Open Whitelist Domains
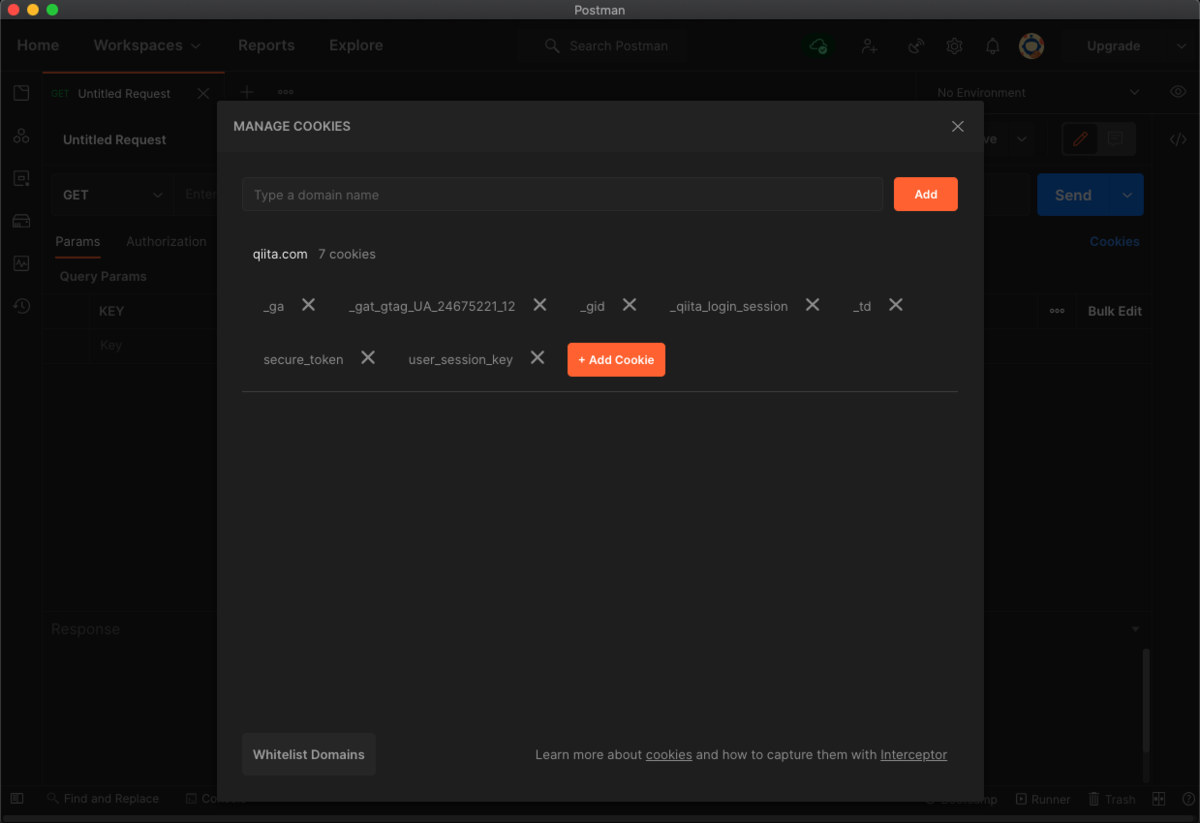This screenshot has height=823, width=1200. click(x=309, y=754)
